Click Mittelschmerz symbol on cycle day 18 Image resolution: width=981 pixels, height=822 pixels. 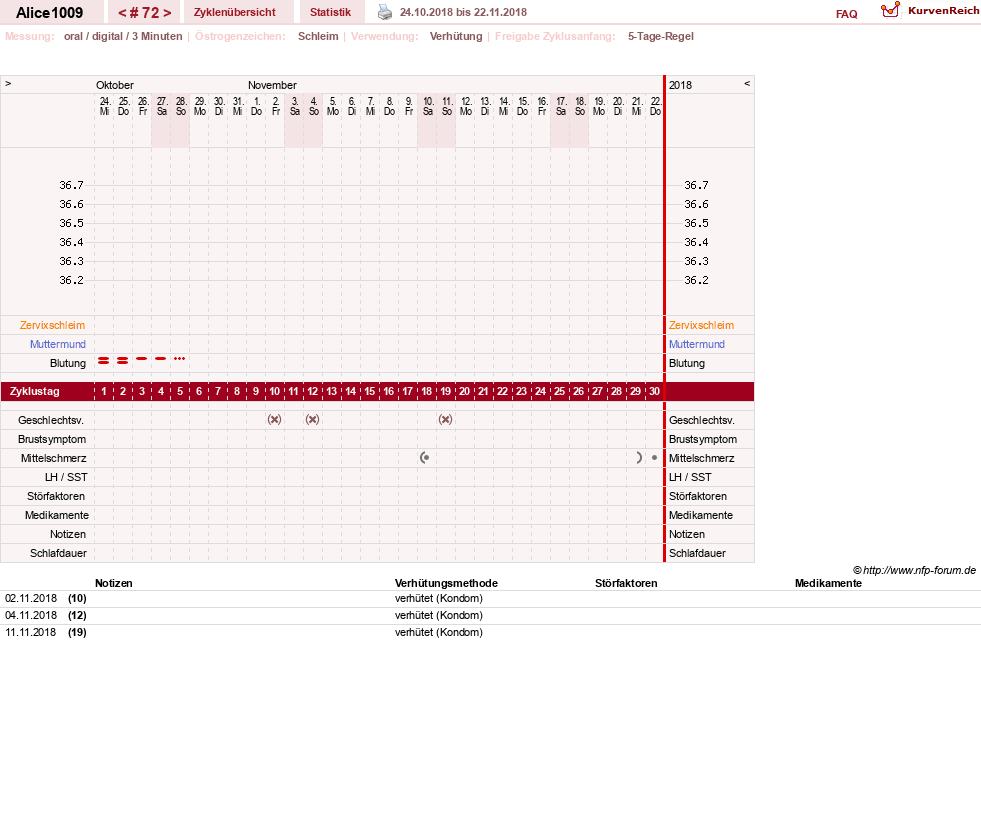coord(425,458)
